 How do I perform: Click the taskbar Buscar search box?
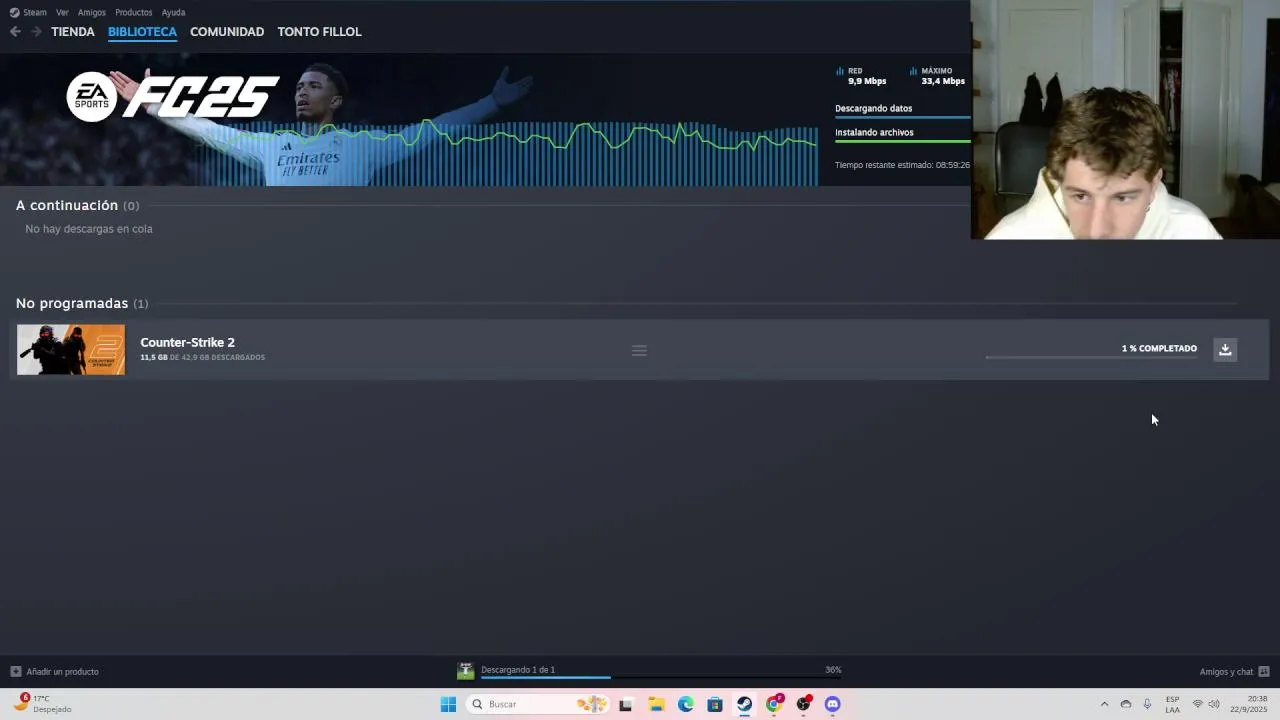coord(539,704)
